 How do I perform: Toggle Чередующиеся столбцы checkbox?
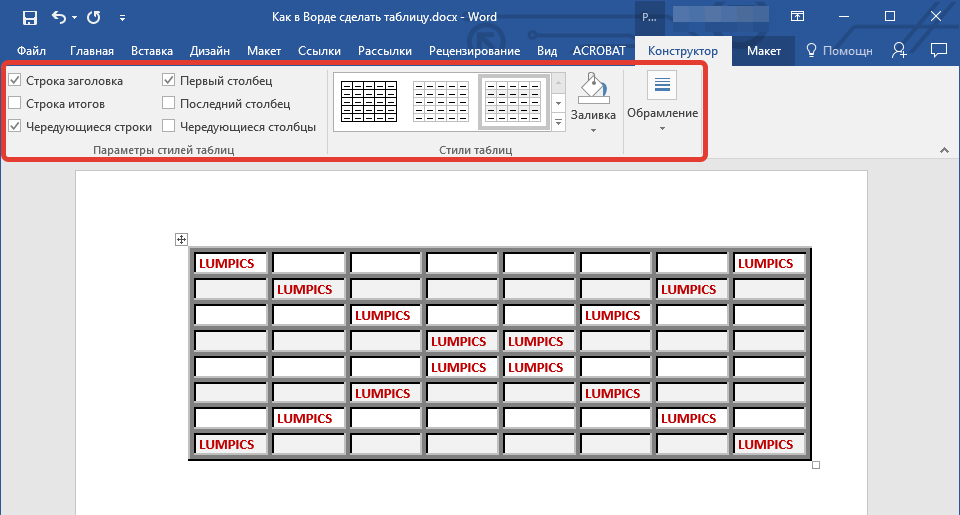click(169, 126)
